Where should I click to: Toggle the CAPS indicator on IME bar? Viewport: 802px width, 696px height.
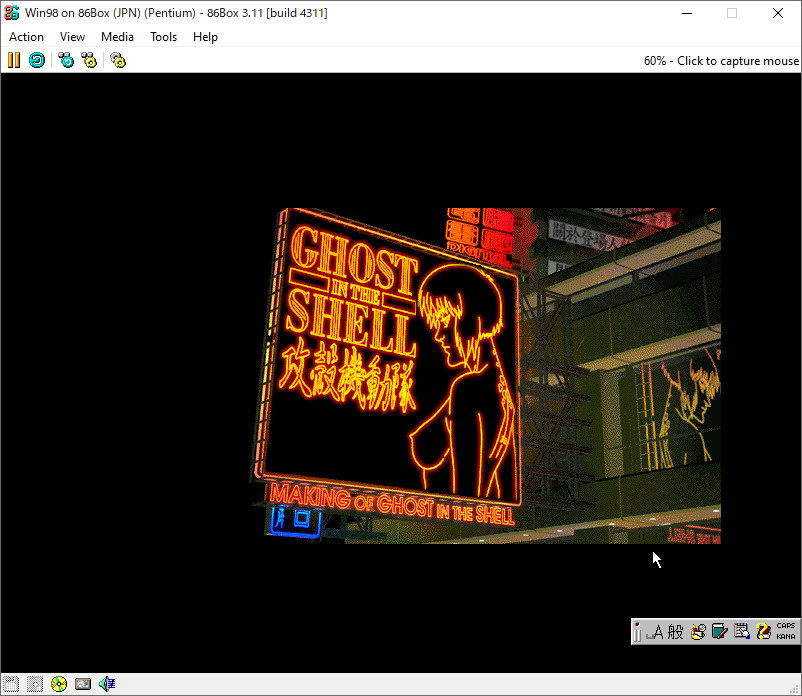(x=786, y=626)
